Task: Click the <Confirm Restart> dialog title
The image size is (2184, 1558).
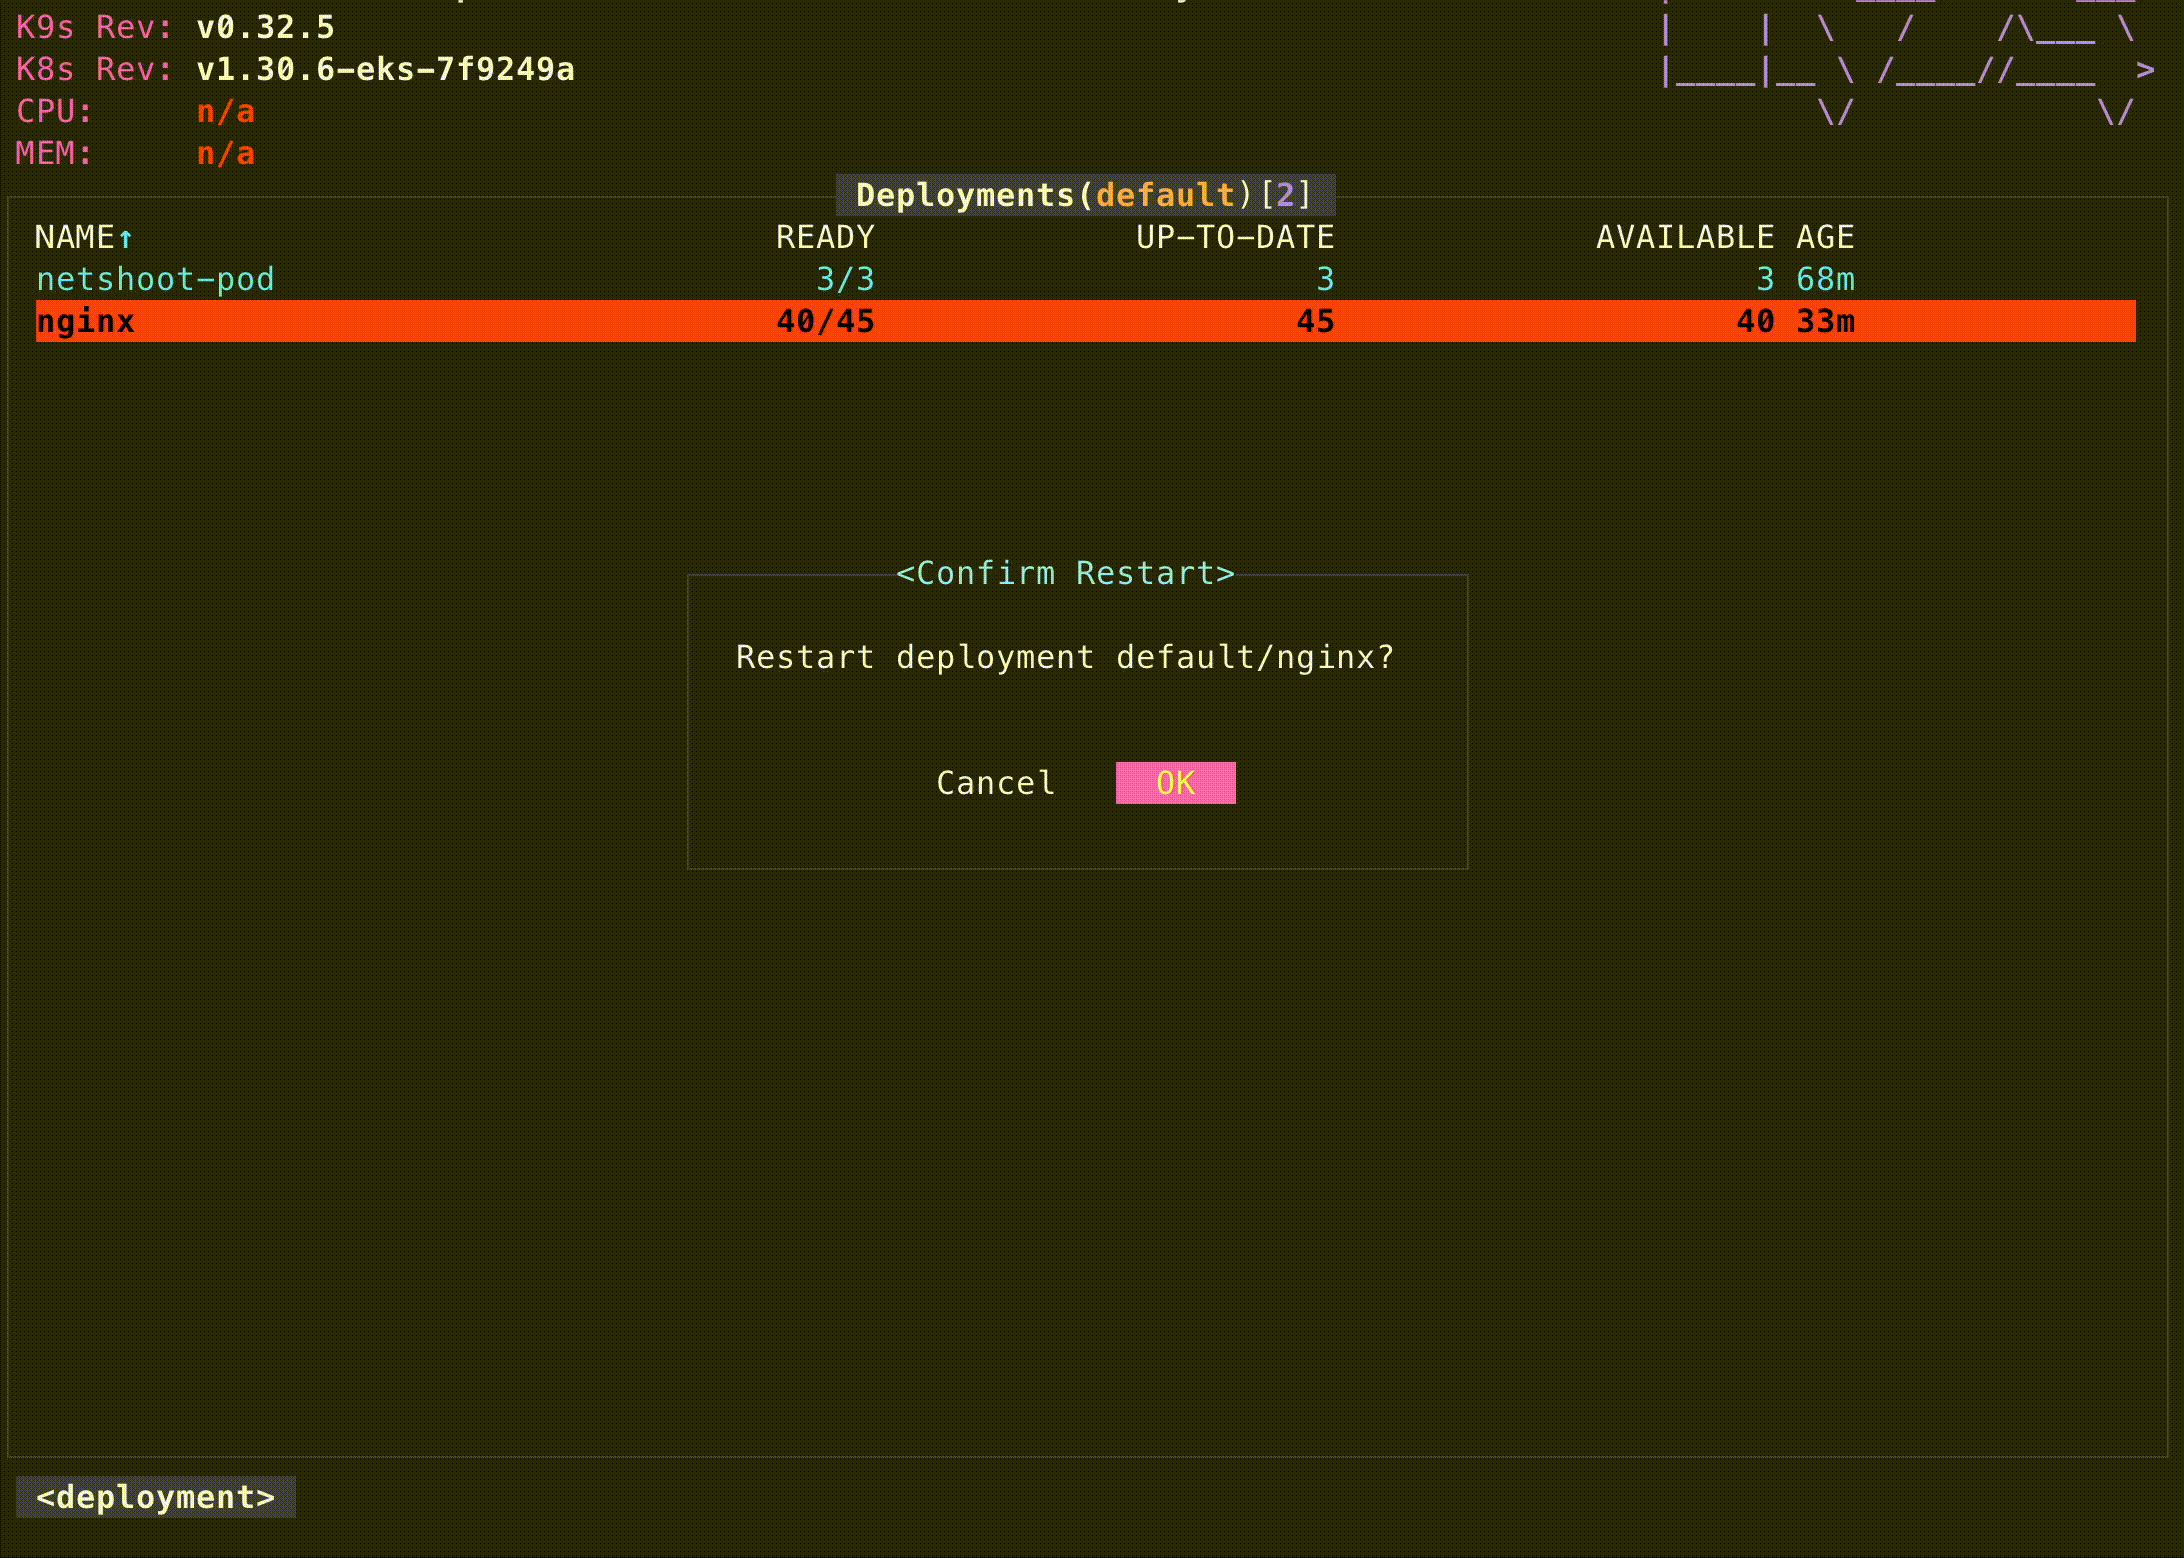Action: click(1065, 573)
